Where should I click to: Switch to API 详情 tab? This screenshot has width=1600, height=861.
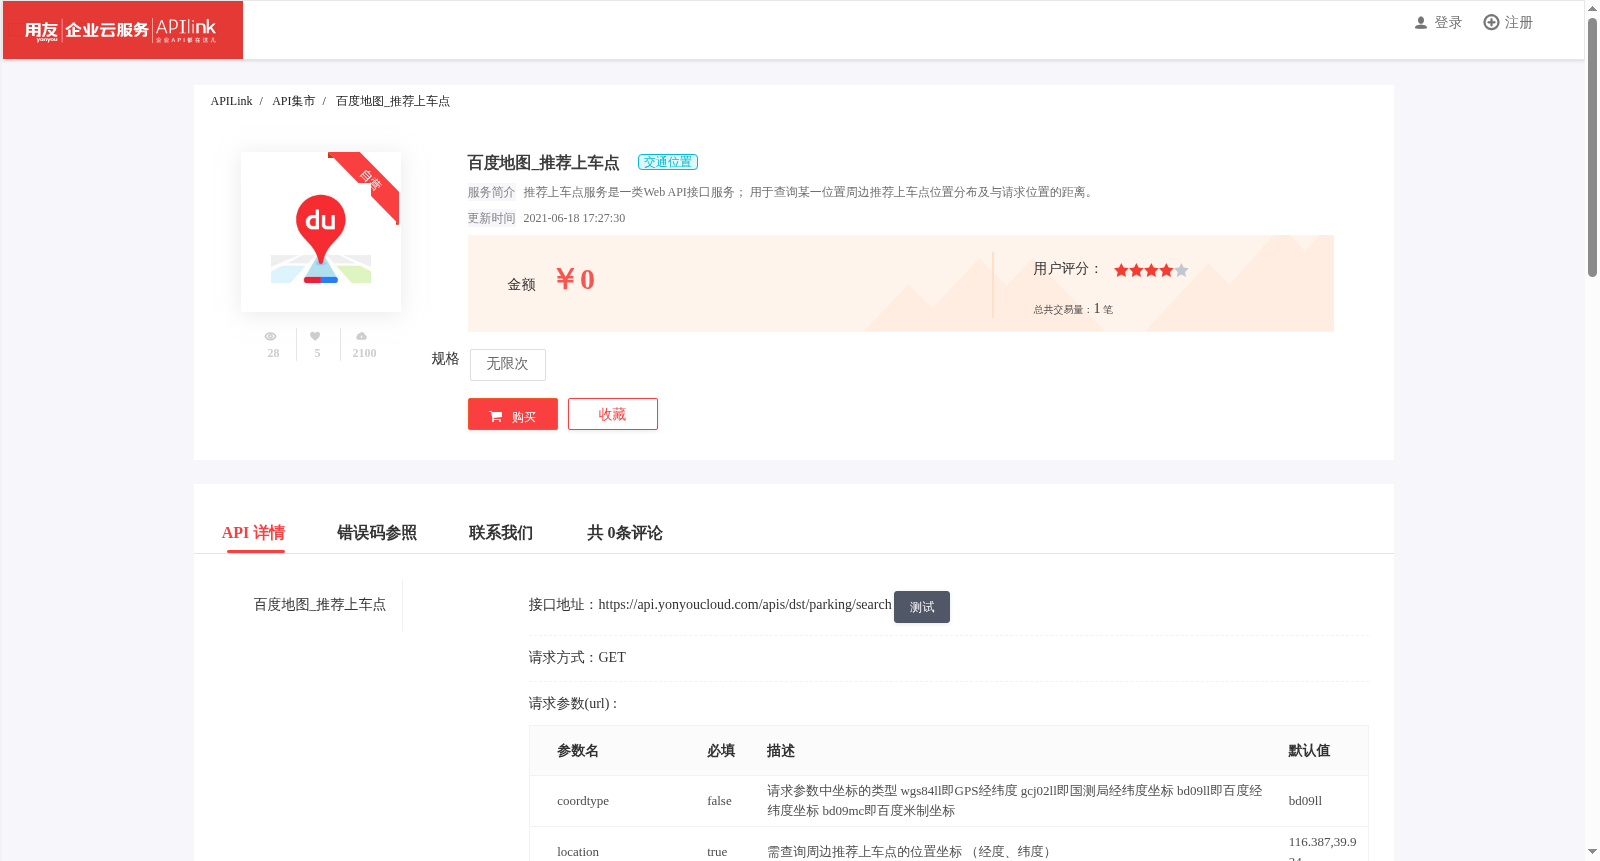[254, 533]
